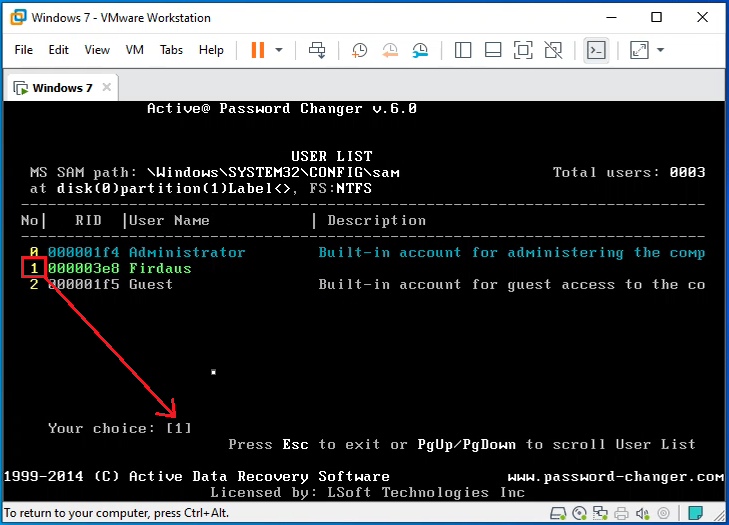Click the network adapter status icon
The width and height of the screenshot is (729, 525).
tap(600, 513)
